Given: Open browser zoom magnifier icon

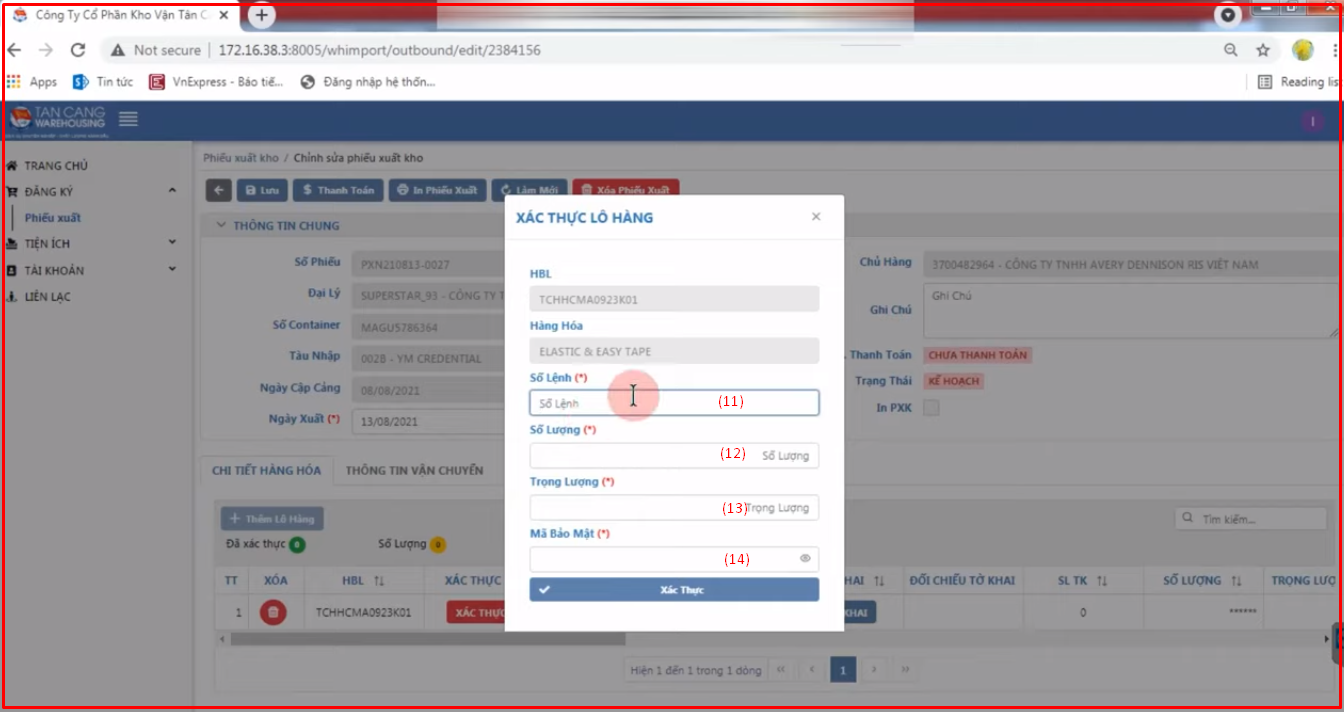Looking at the screenshot, I should click(x=1231, y=50).
